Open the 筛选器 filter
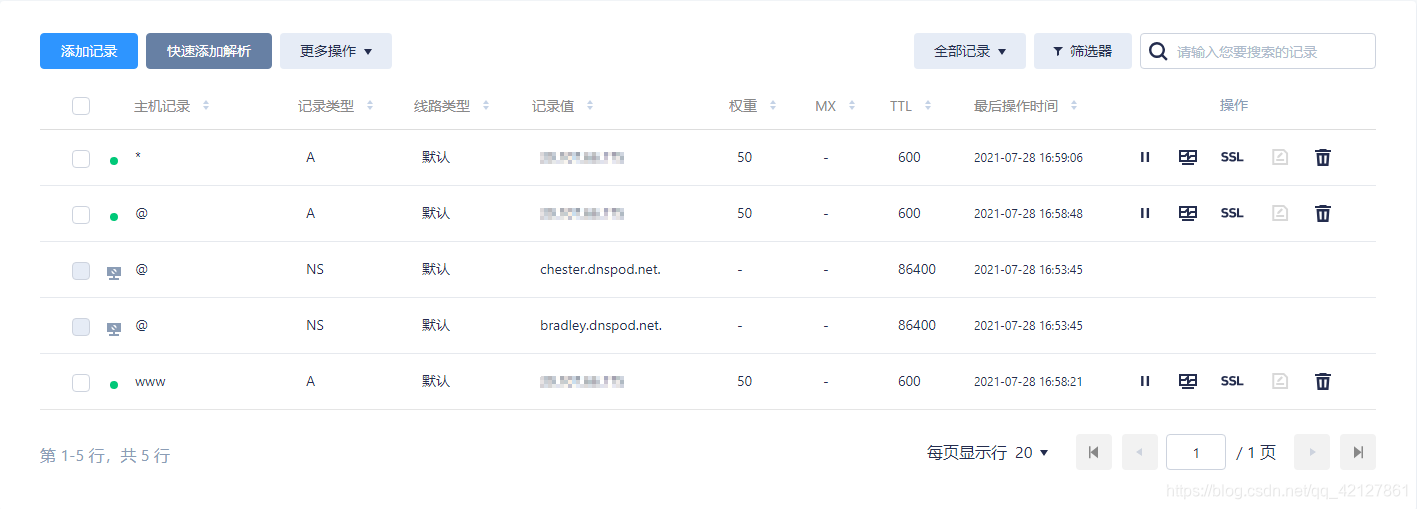Image resolution: width=1417 pixels, height=509 pixels. point(1083,51)
